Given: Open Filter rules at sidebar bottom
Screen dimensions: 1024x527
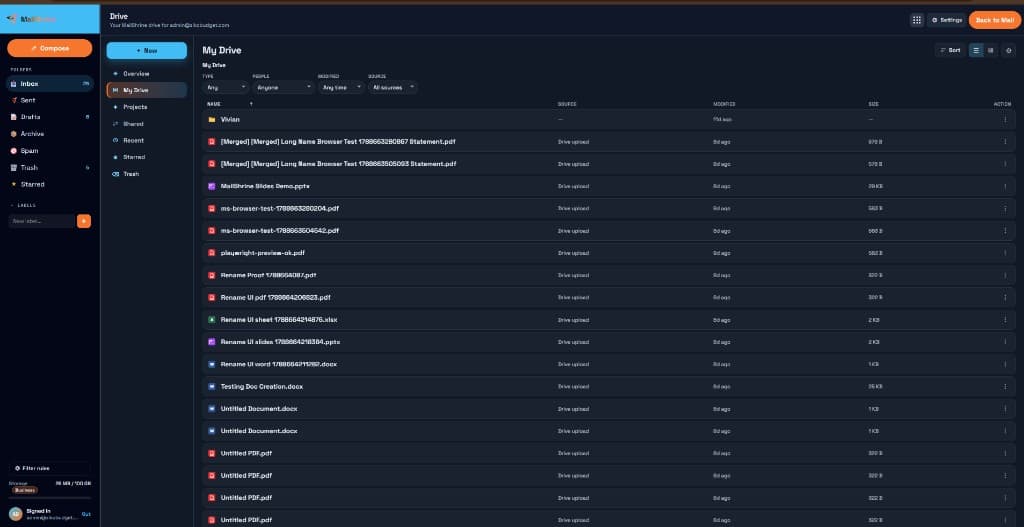Looking at the screenshot, I should 50,468.
